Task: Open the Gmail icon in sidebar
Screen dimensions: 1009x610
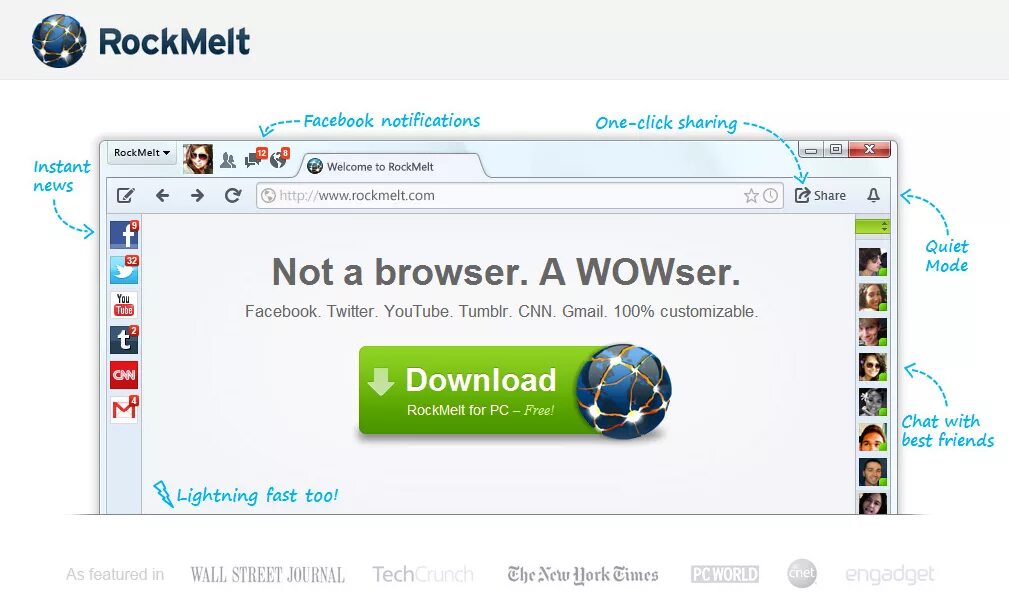Action: pyautogui.click(x=124, y=409)
